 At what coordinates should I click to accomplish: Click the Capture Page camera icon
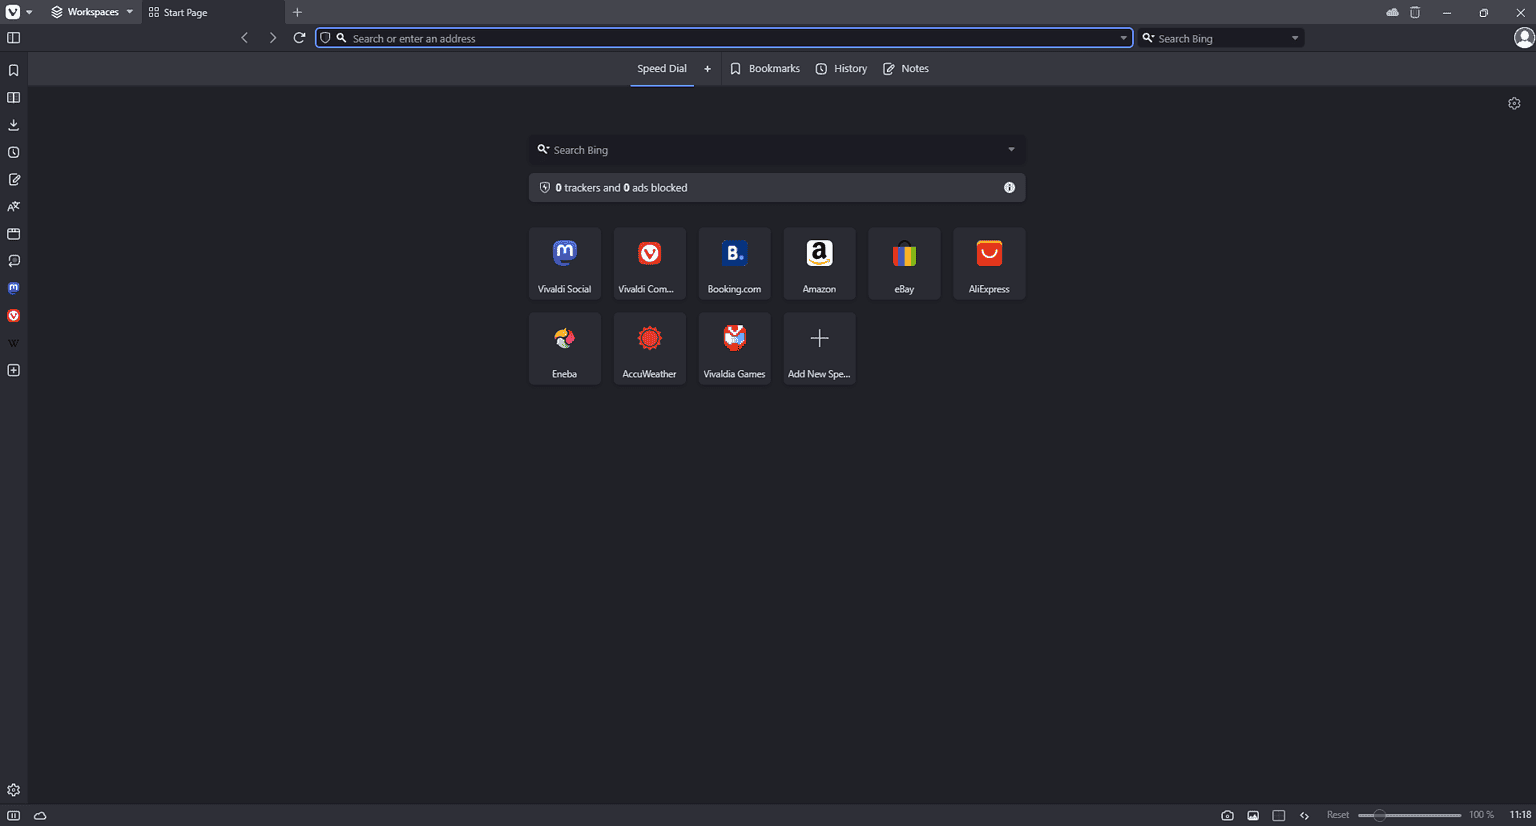pyautogui.click(x=1227, y=815)
